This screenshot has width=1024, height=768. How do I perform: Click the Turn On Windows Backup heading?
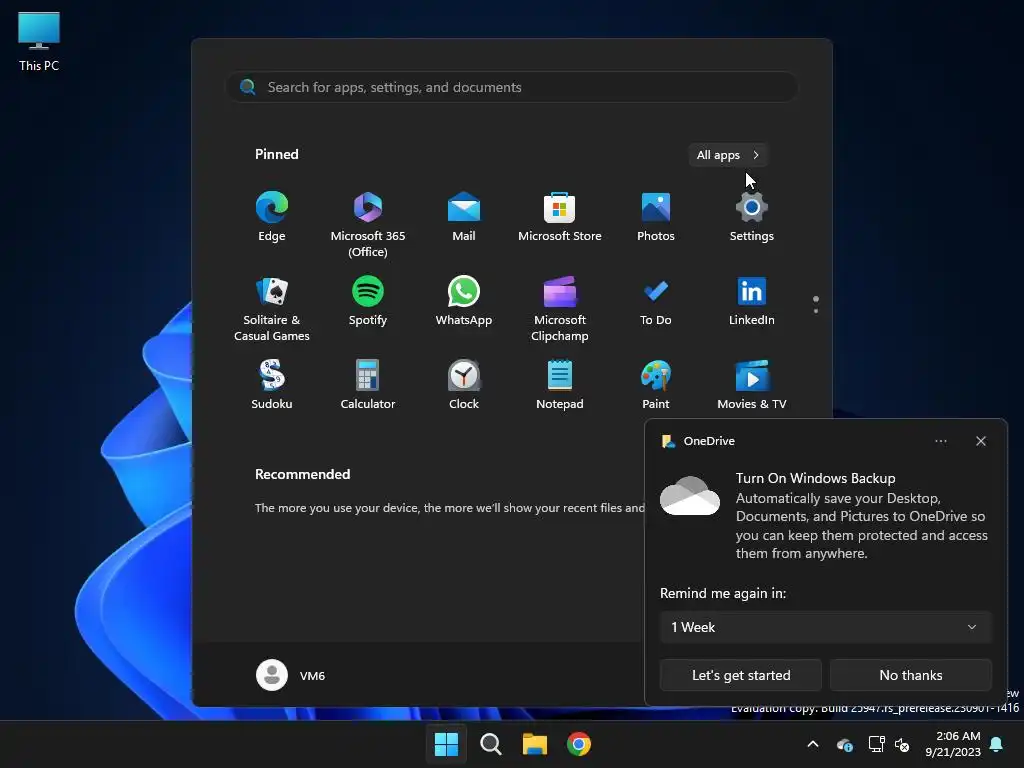click(x=815, y=478)
